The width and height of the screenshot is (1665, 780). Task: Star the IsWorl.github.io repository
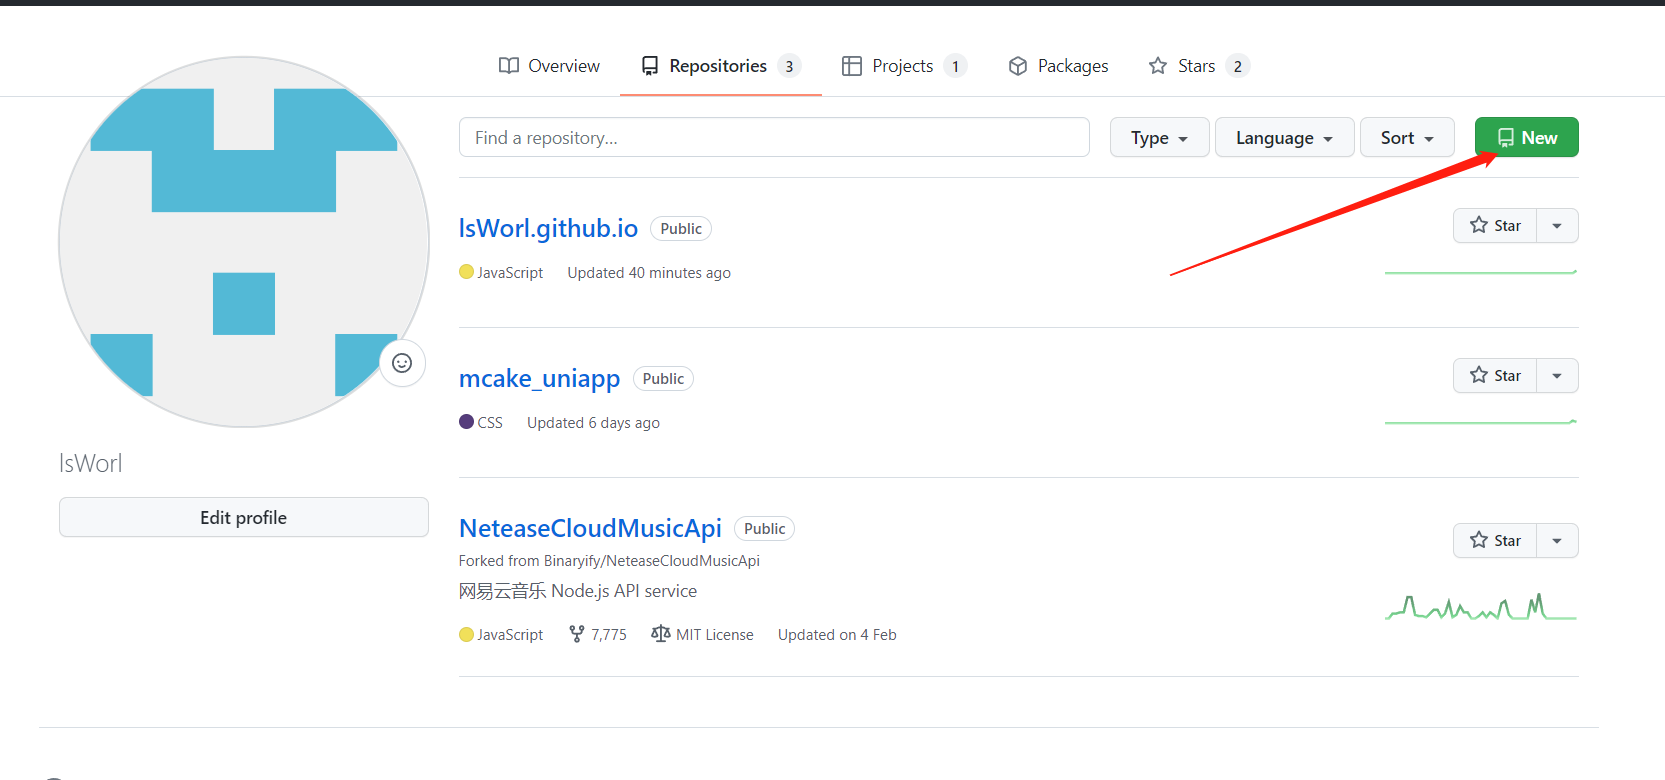(x=1495, y=225)
